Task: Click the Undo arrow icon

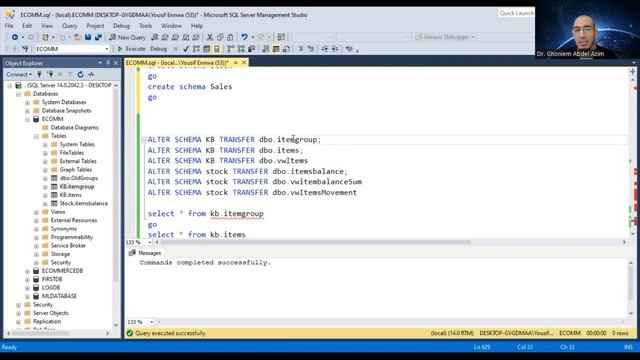Action: click(x=244, y=37)
